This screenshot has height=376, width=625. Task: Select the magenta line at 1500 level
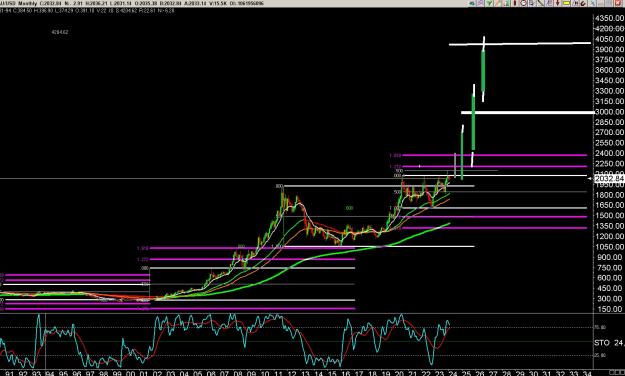(x=494, y=217)
